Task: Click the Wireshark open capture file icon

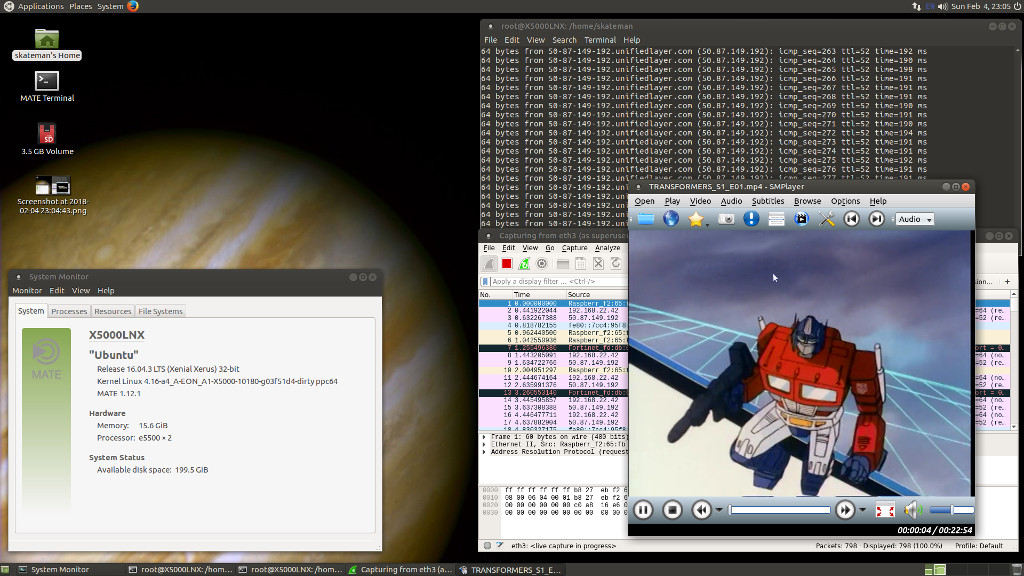Action: tap(562, 264)
